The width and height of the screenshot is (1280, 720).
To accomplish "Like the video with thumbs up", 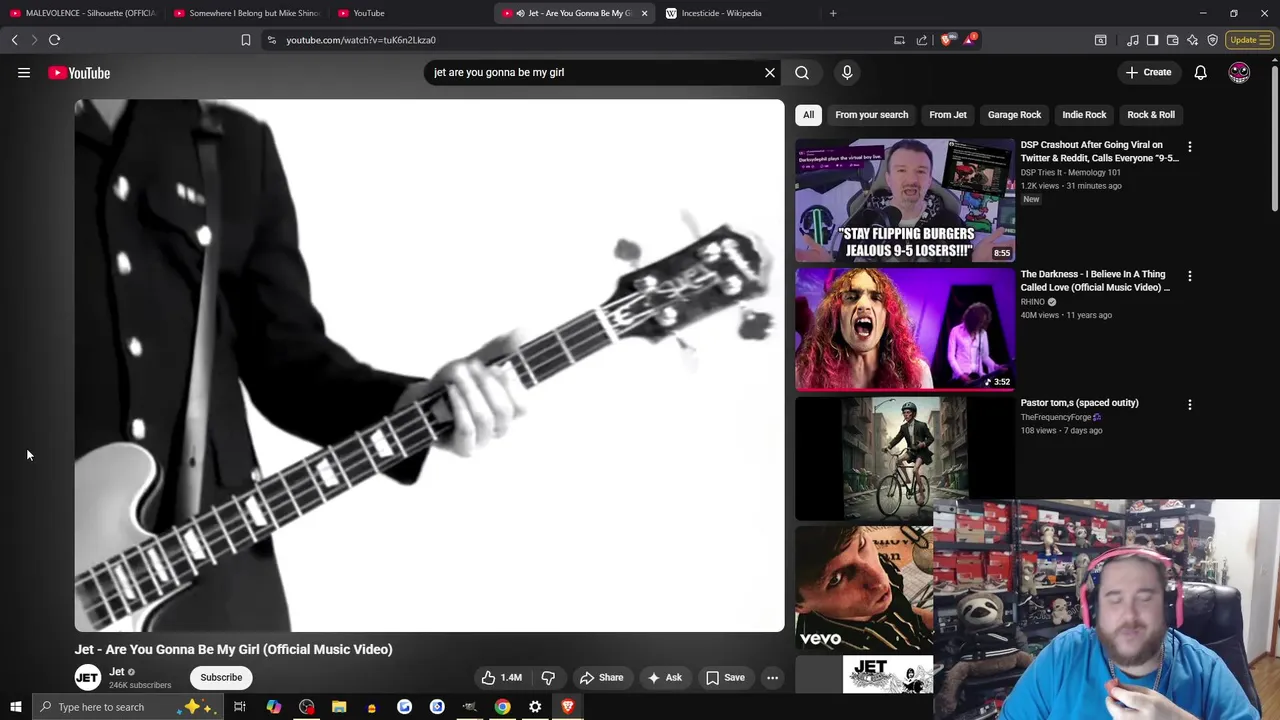I will 502,677.
